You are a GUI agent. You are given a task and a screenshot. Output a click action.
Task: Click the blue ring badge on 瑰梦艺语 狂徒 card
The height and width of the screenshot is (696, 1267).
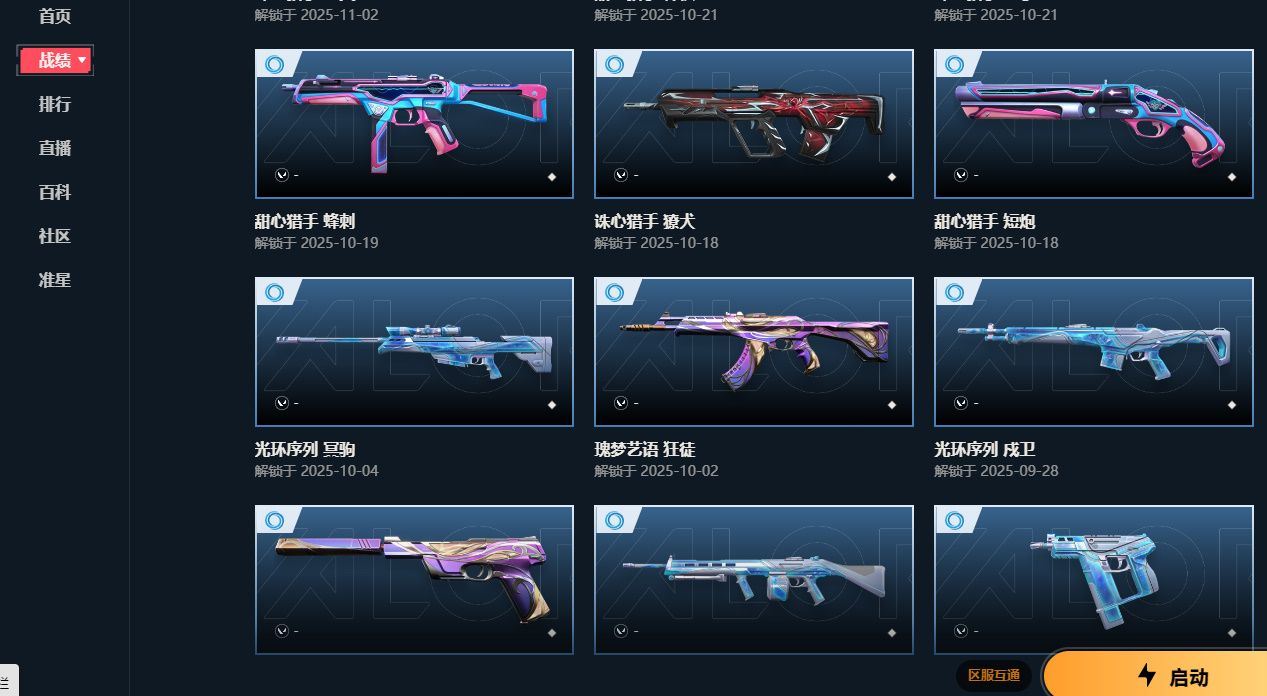(614, 292)
